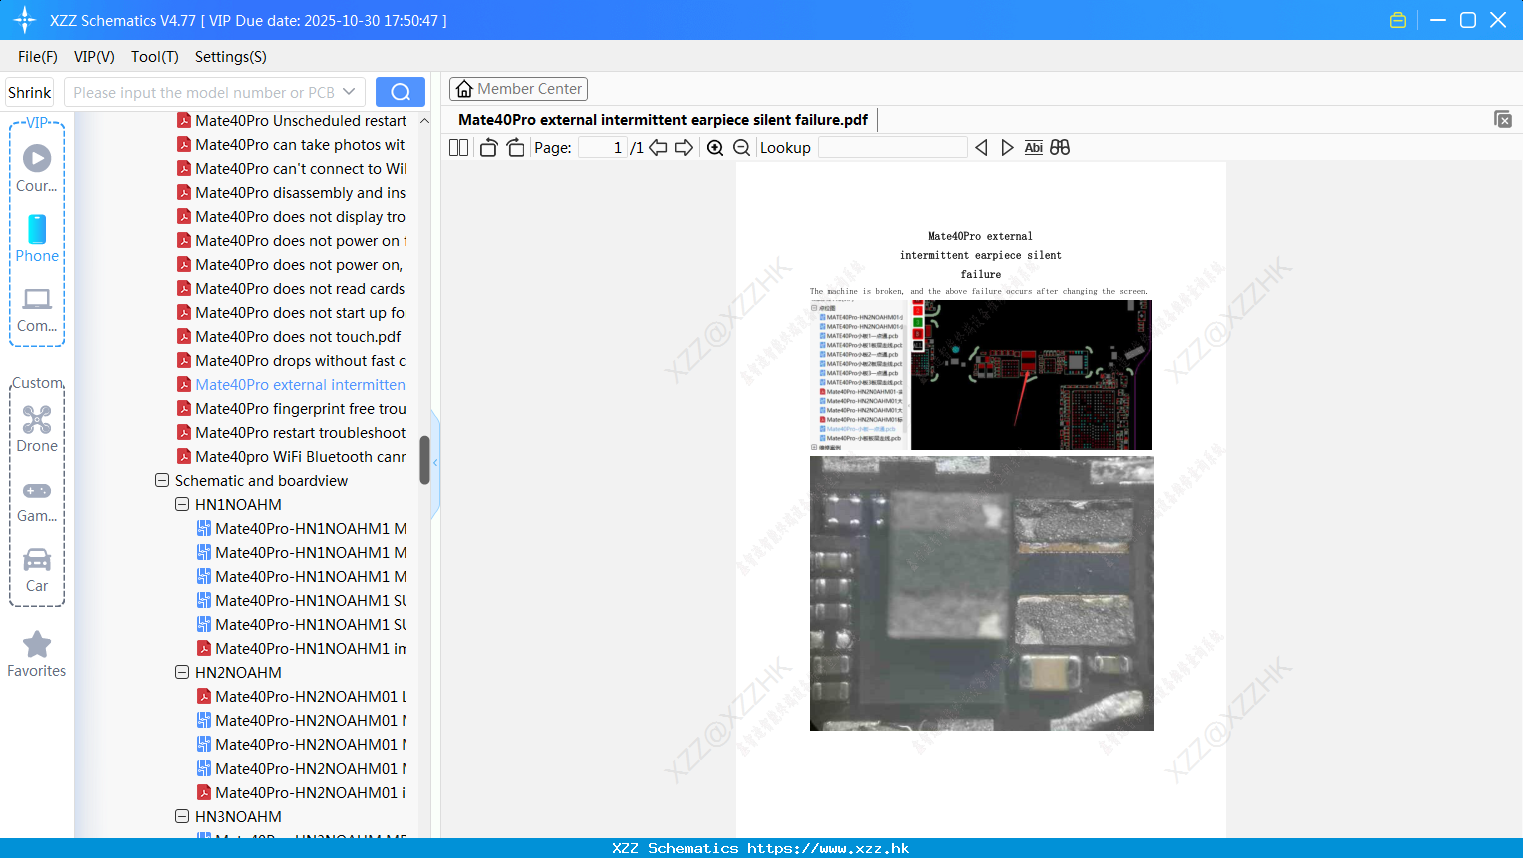Screen dimensions: 1523x858
Task: Find next lookup match
Action: tap(1007, 148)
